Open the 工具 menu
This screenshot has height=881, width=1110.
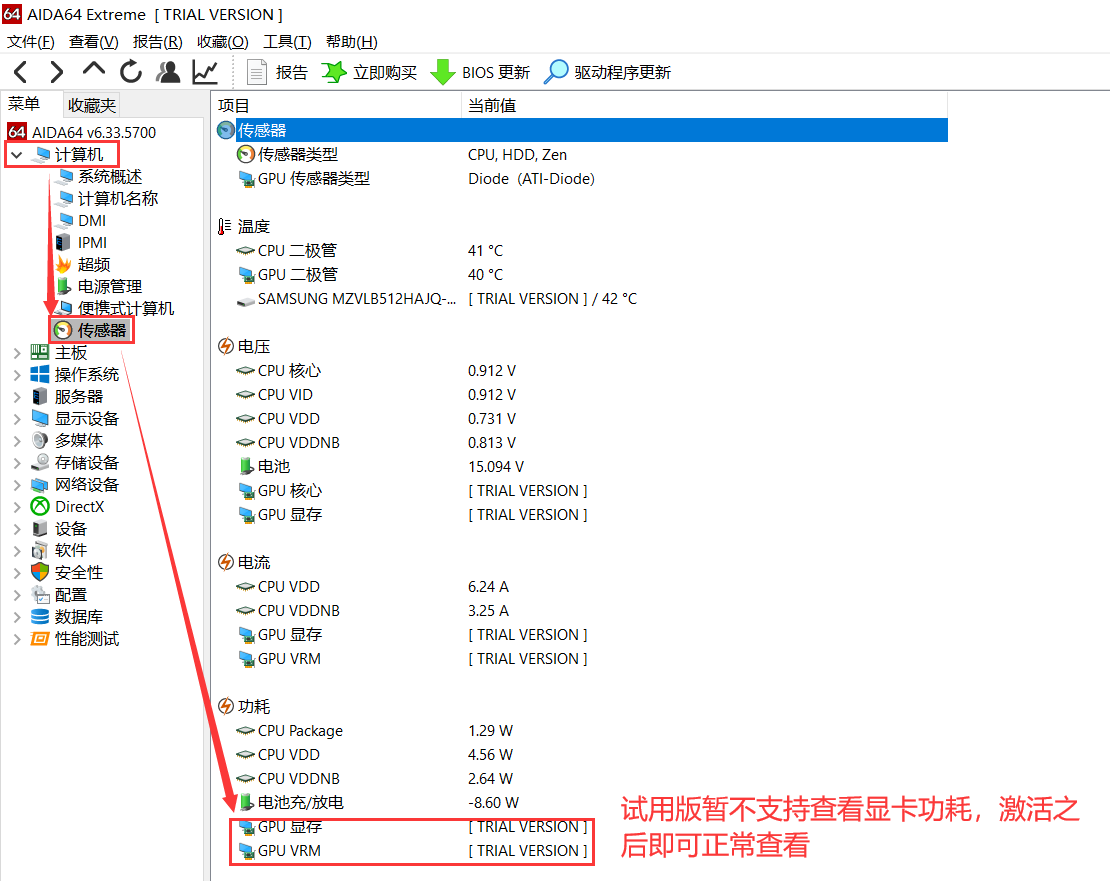pyautogui.click(x=287, y=41)
